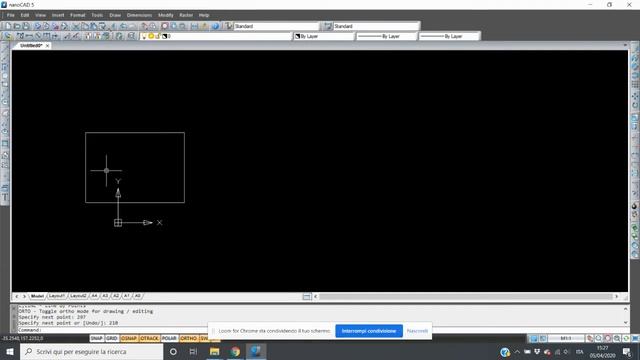Toggle OSNAP mode in status bar
The image size is (640, 360).
click(x=129, y=338)
